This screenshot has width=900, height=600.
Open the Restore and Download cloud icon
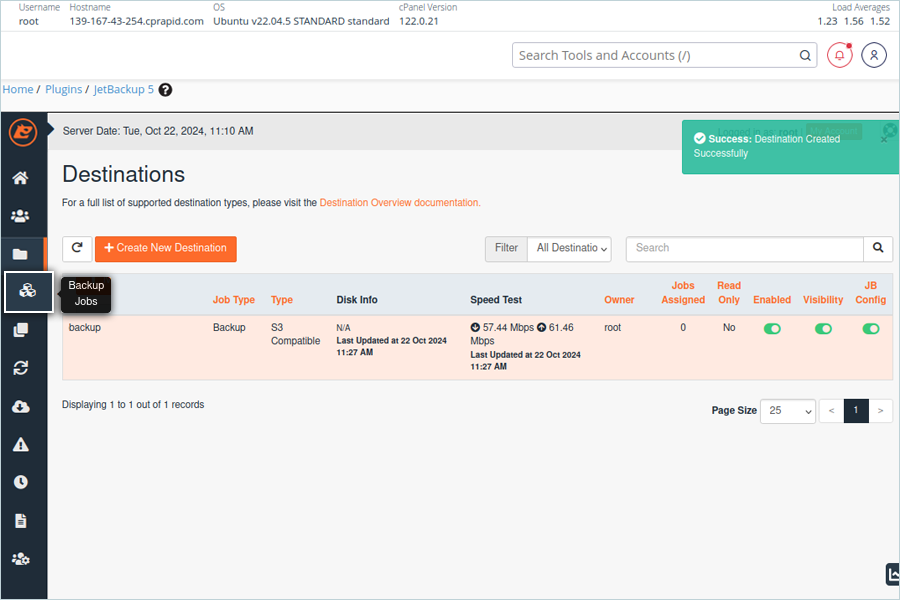[x=21, y=407]
